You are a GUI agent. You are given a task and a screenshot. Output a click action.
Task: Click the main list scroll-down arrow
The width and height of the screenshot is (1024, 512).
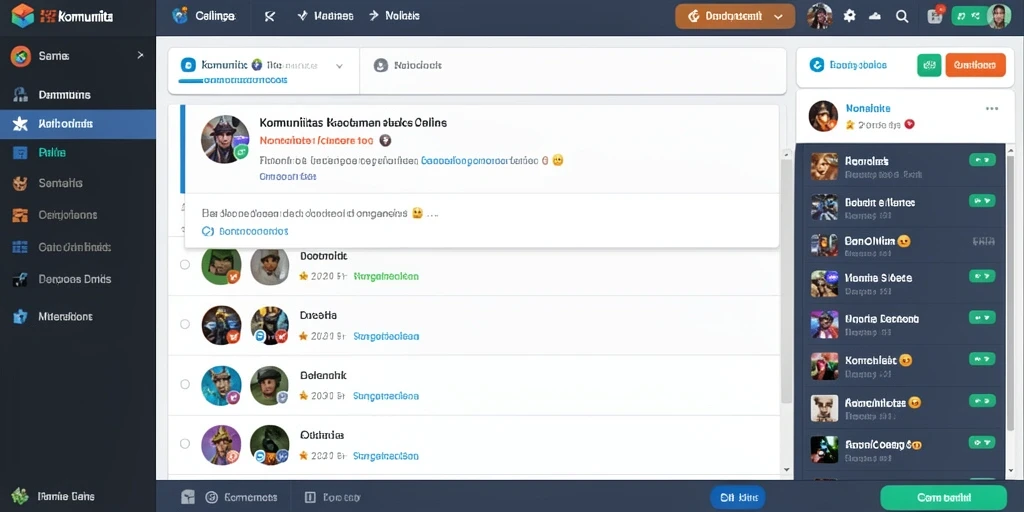click(x=786, y=470)
